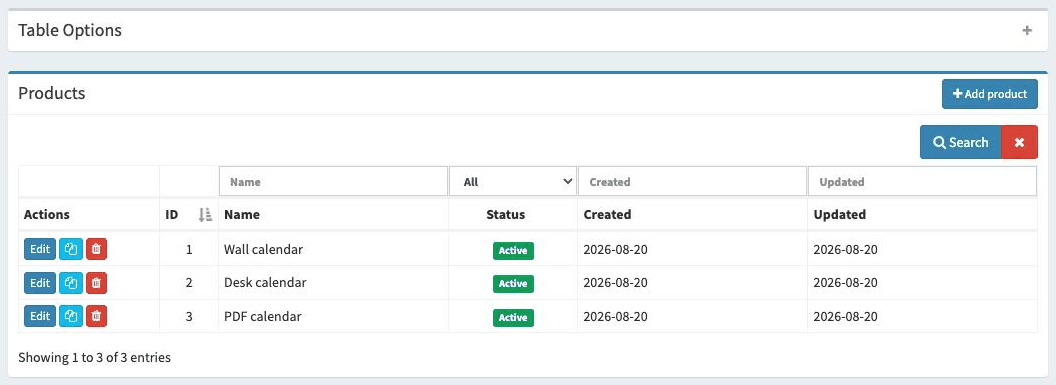Duplicate the PDF calendar product via copy icon

coord(71,316)
